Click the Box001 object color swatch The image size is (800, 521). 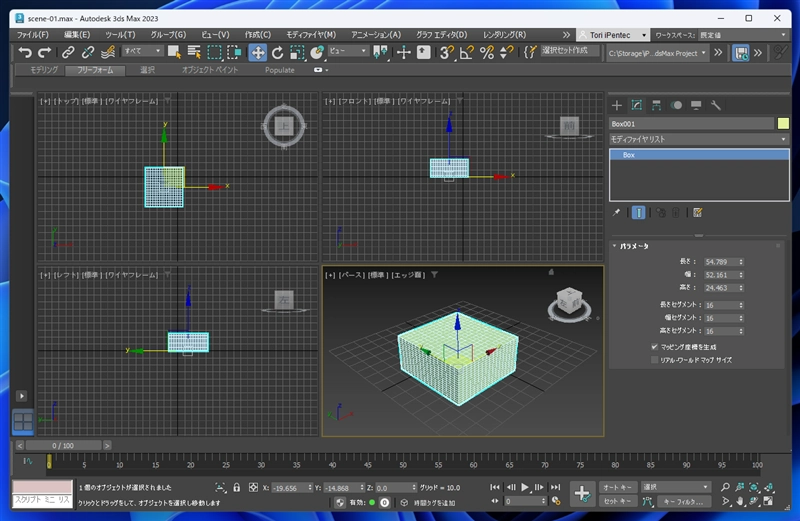coord(783,123)
